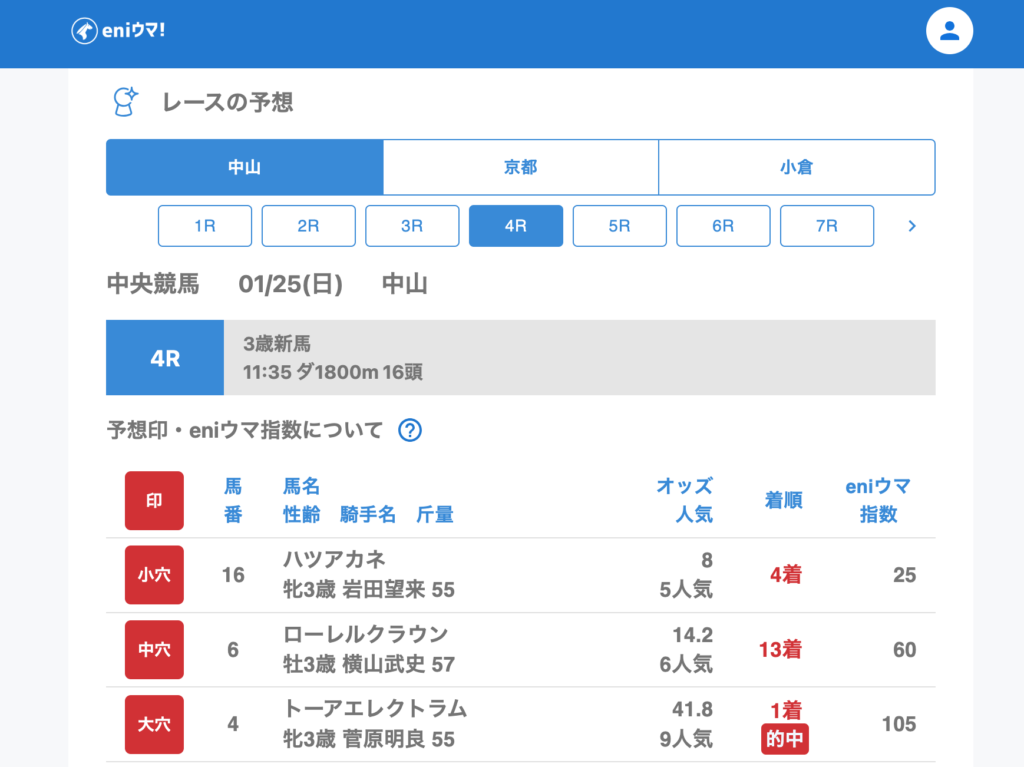Click the red 的中 hit badge
This screenshot has height=767, width=1024.
click(x=785, y=740)
